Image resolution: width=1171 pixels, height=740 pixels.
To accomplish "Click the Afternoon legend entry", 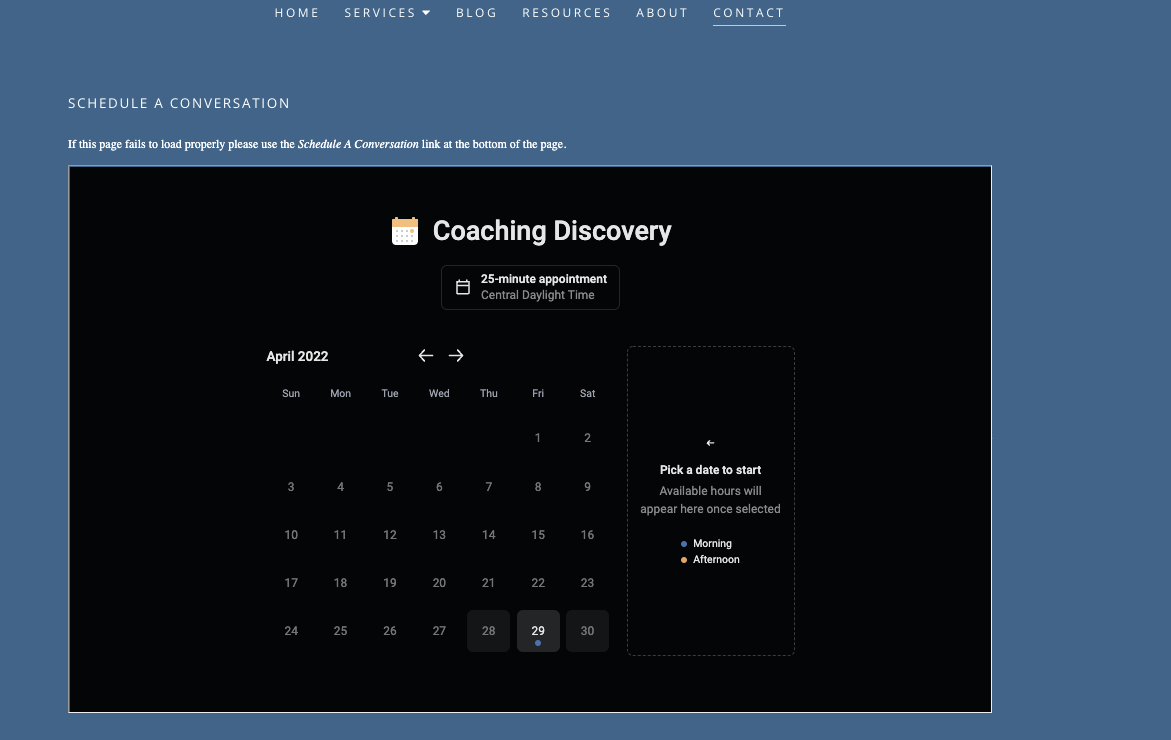I will 709,559.
